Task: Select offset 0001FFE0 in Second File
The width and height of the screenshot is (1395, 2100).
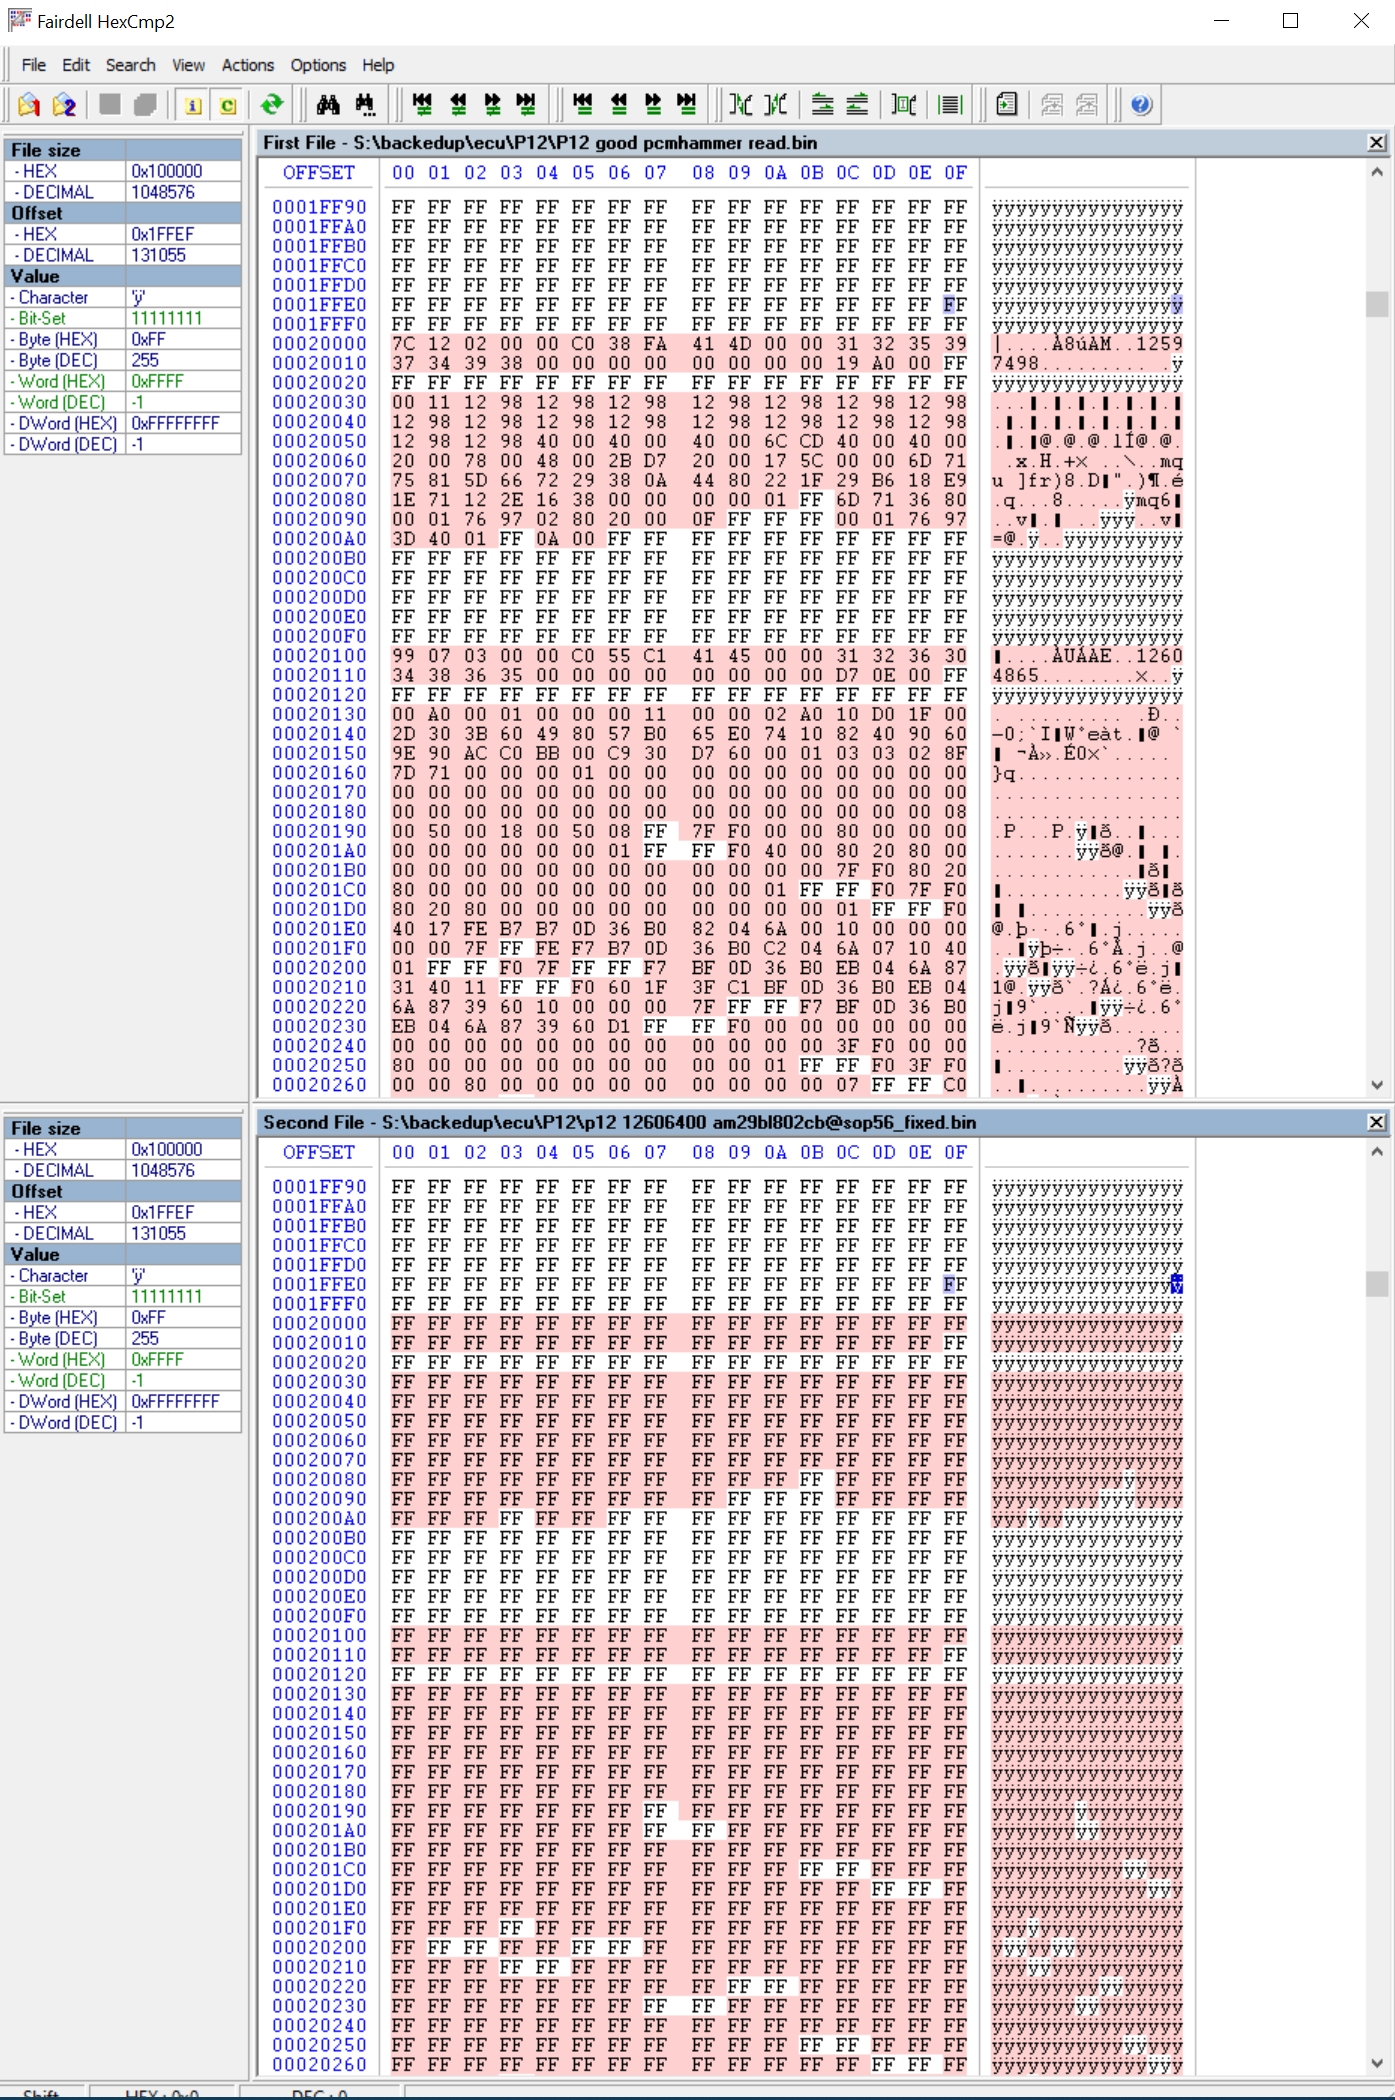Action: tap(319, 1284)
